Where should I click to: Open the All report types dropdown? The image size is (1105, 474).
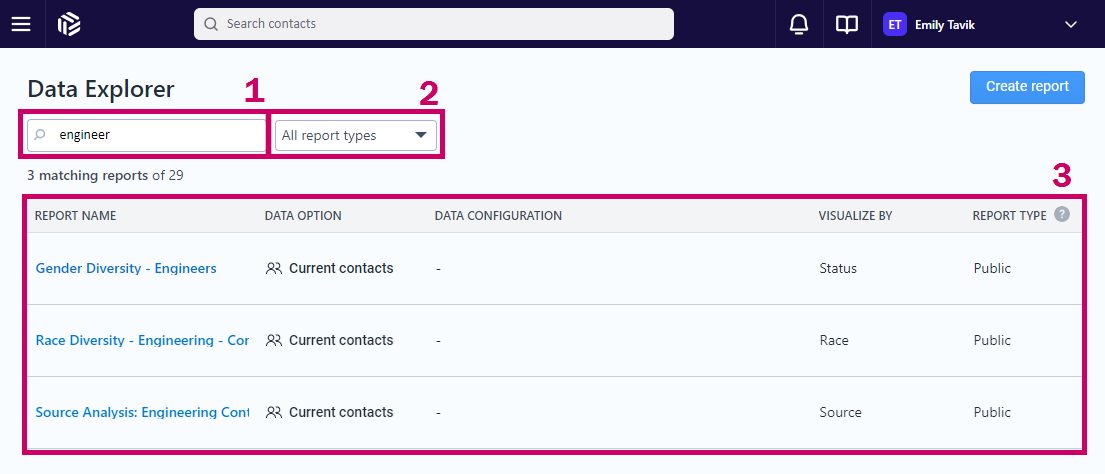click(x=355, y=135)
